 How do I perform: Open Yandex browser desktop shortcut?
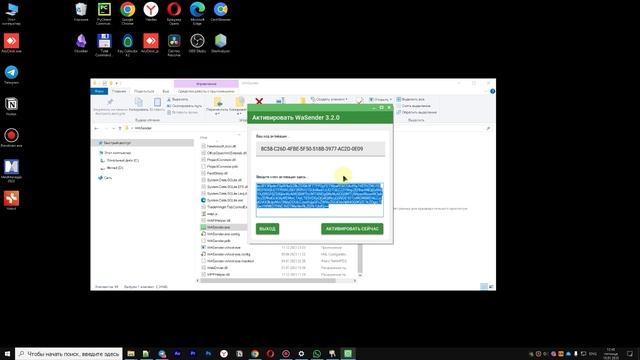click(151, 12)
